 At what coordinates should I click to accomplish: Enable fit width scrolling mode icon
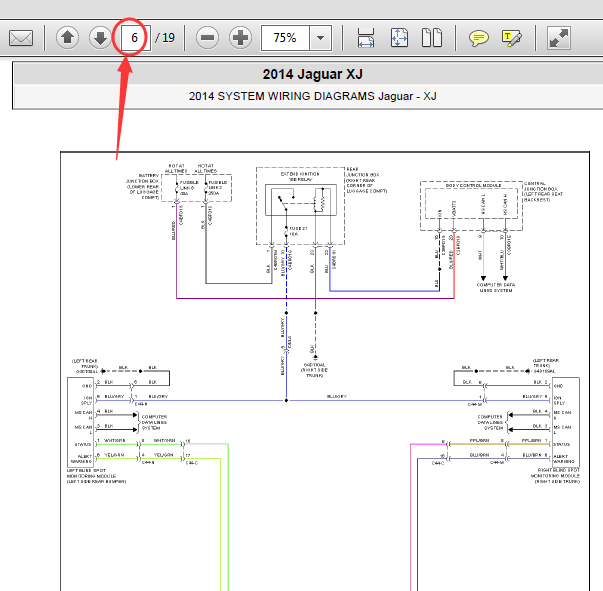pyautogui.click(x=366, y=38)
